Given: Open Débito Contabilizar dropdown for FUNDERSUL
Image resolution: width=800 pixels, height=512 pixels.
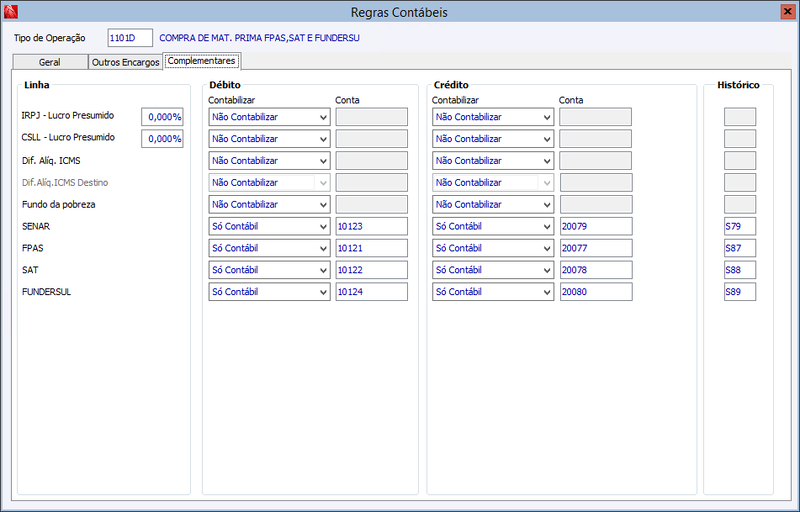Looking at the screenshot, I should pyautogui.click(x=269, y=292).
